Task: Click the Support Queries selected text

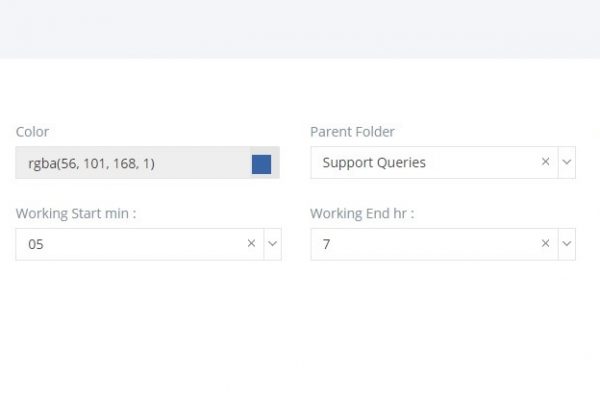Action: click(x=374, y=163)
